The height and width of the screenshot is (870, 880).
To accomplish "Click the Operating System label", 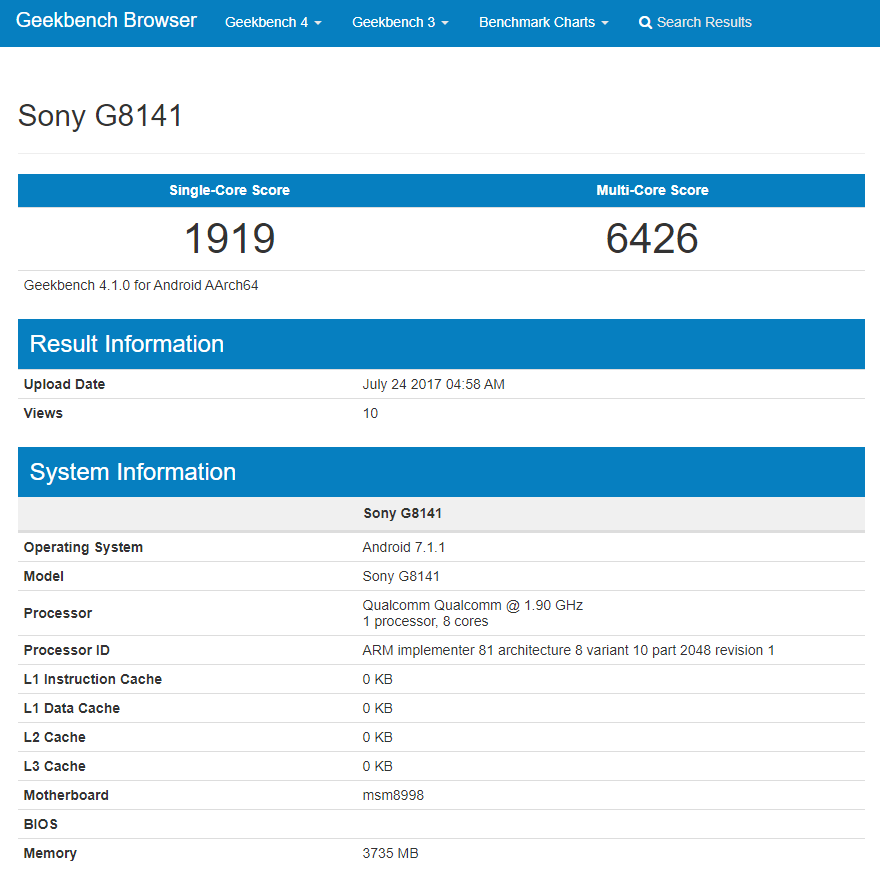I will pyautogui.click(x=83, y=547).
